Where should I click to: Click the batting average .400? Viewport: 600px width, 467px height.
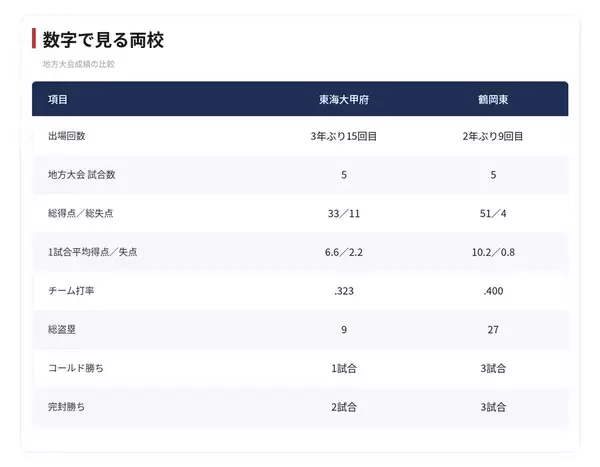pos(493,291)
